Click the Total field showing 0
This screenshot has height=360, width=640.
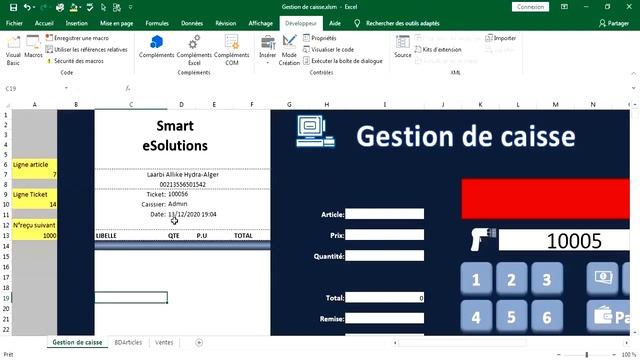click(384, 298)
